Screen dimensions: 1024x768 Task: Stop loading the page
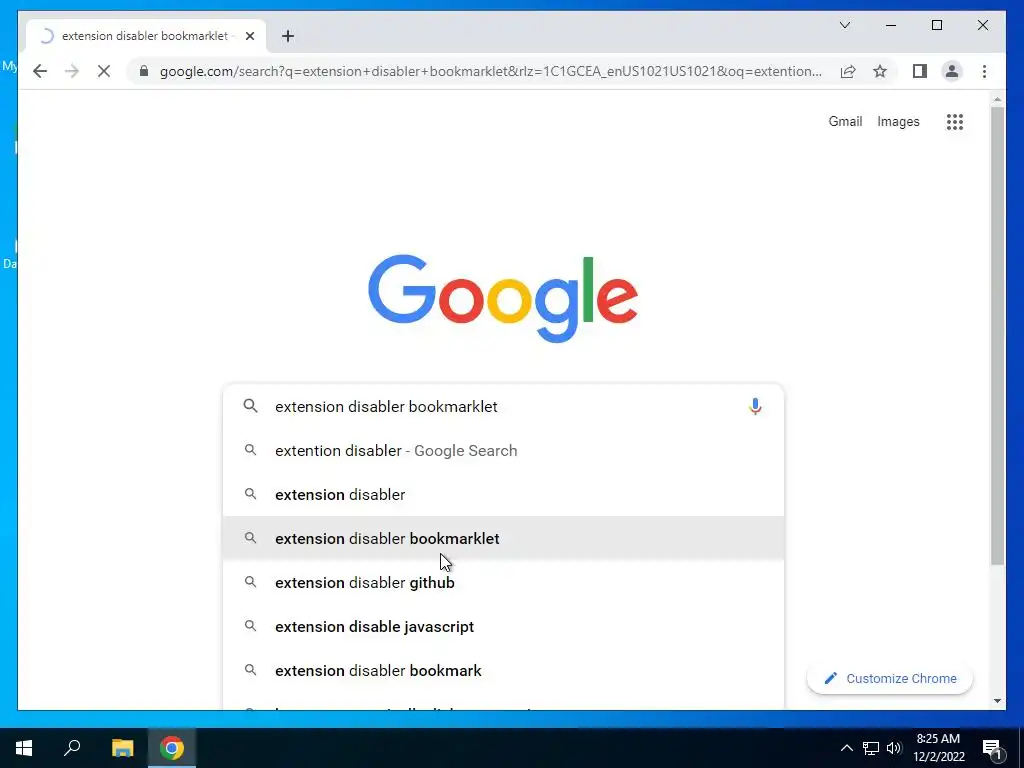104,71
